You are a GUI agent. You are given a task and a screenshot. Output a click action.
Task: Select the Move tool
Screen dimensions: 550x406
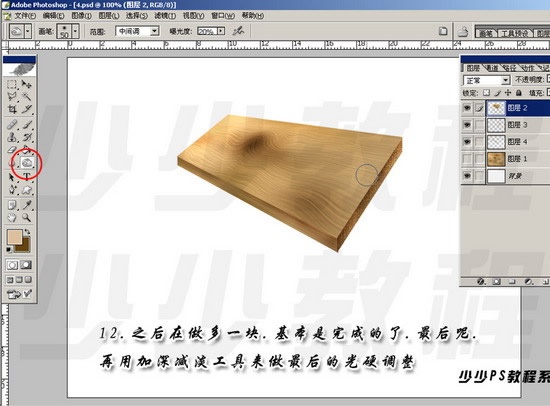point(26,84)
